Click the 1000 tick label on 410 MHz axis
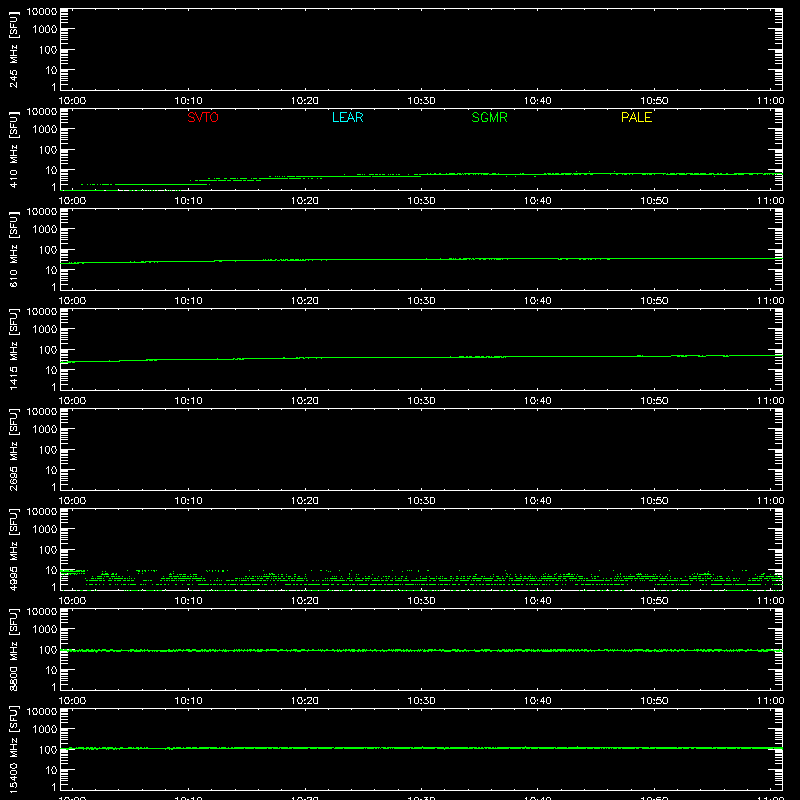Viewport: 800px width, 800px height. pos(45,130)
